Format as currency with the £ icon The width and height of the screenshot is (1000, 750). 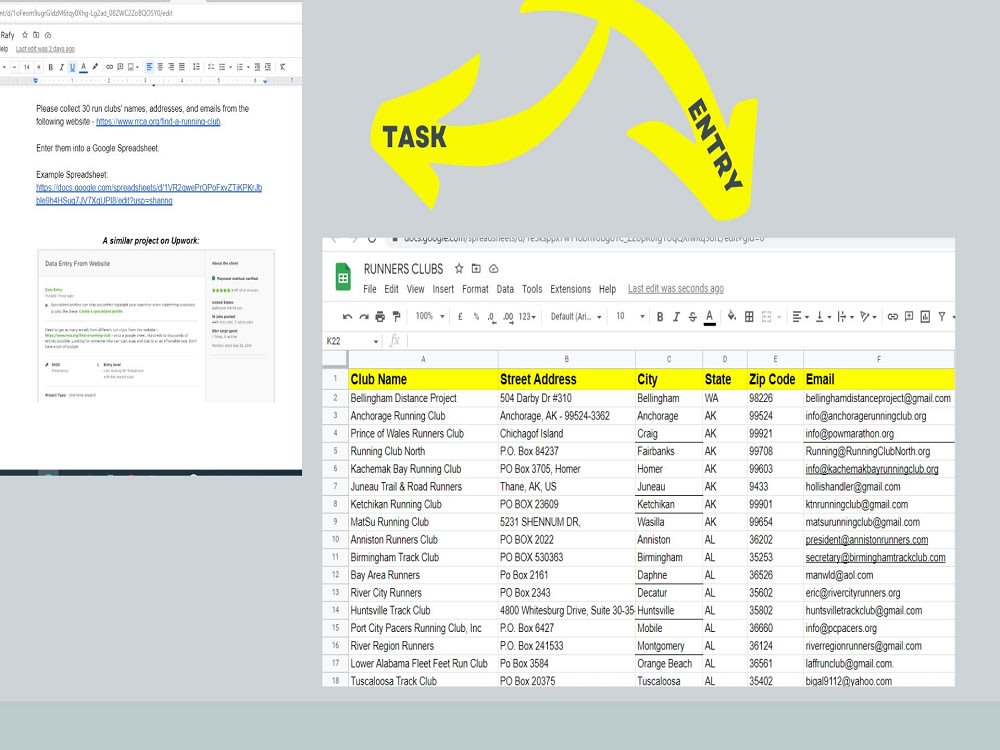(x=460, y=316)
